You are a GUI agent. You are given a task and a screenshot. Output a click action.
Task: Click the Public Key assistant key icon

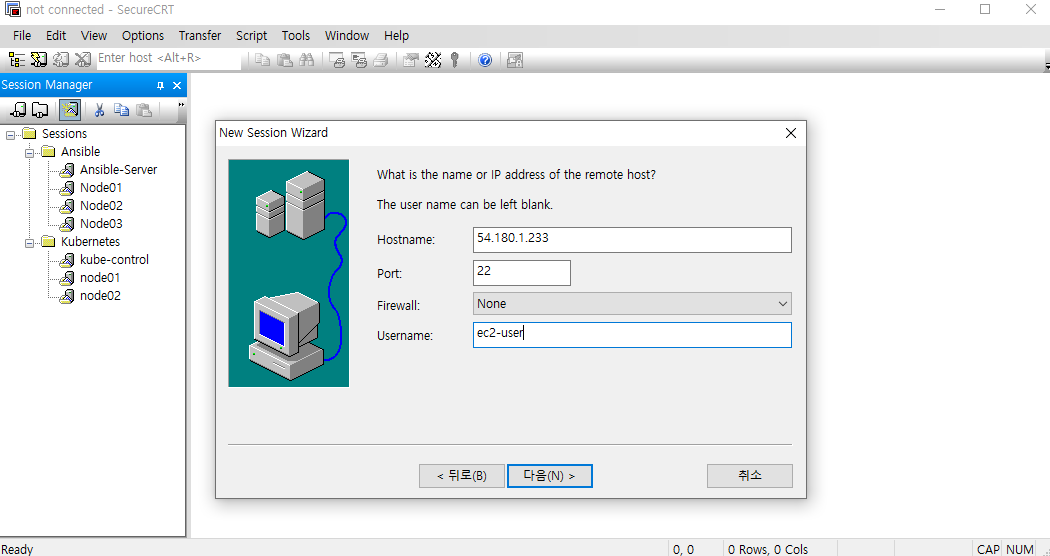coord(455,60)
